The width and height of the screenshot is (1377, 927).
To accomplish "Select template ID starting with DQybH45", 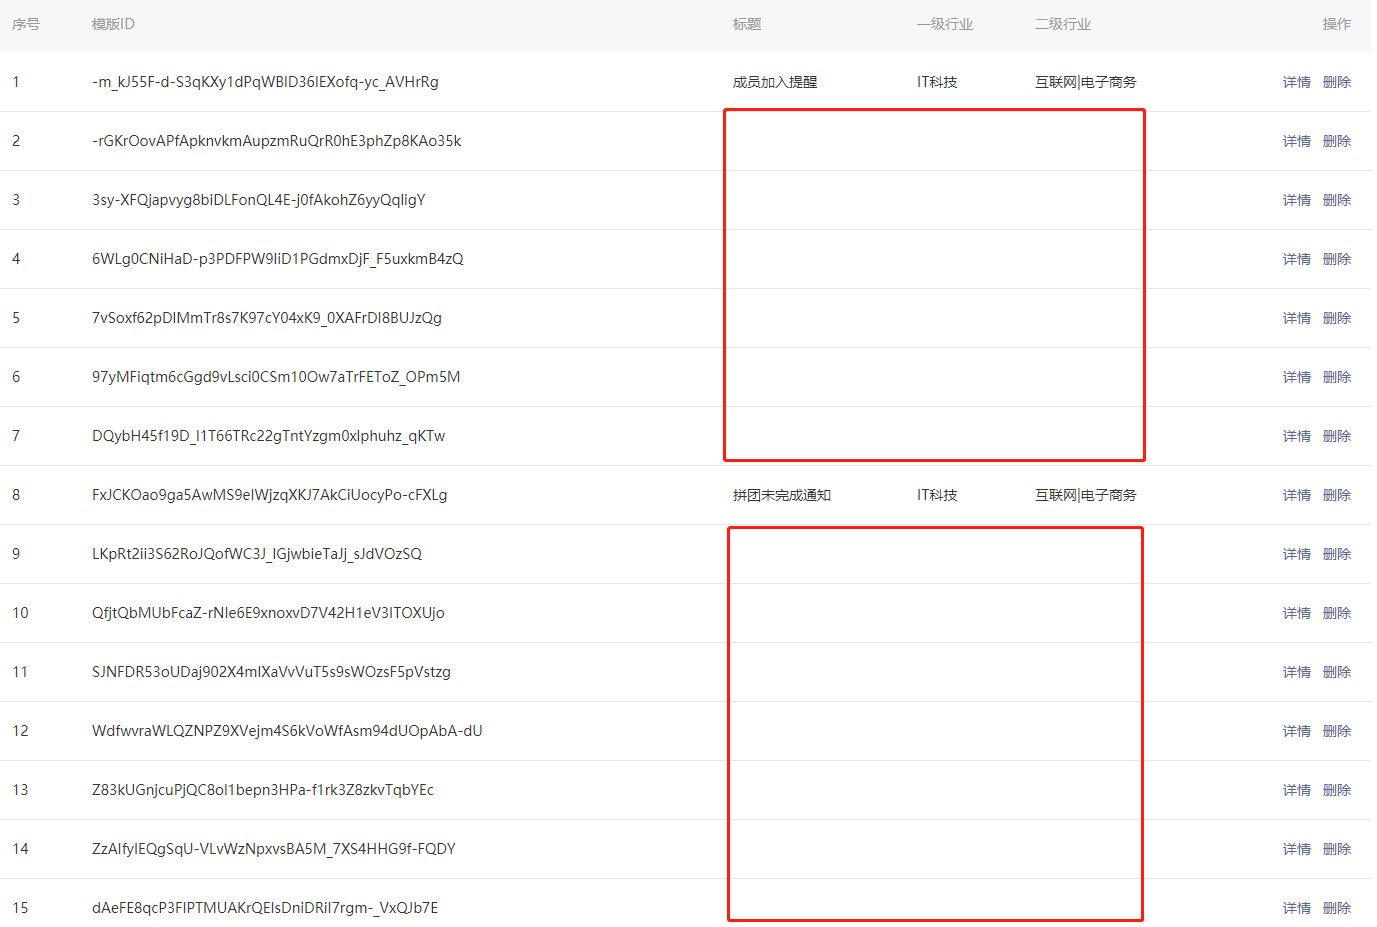I will [268, 436].
